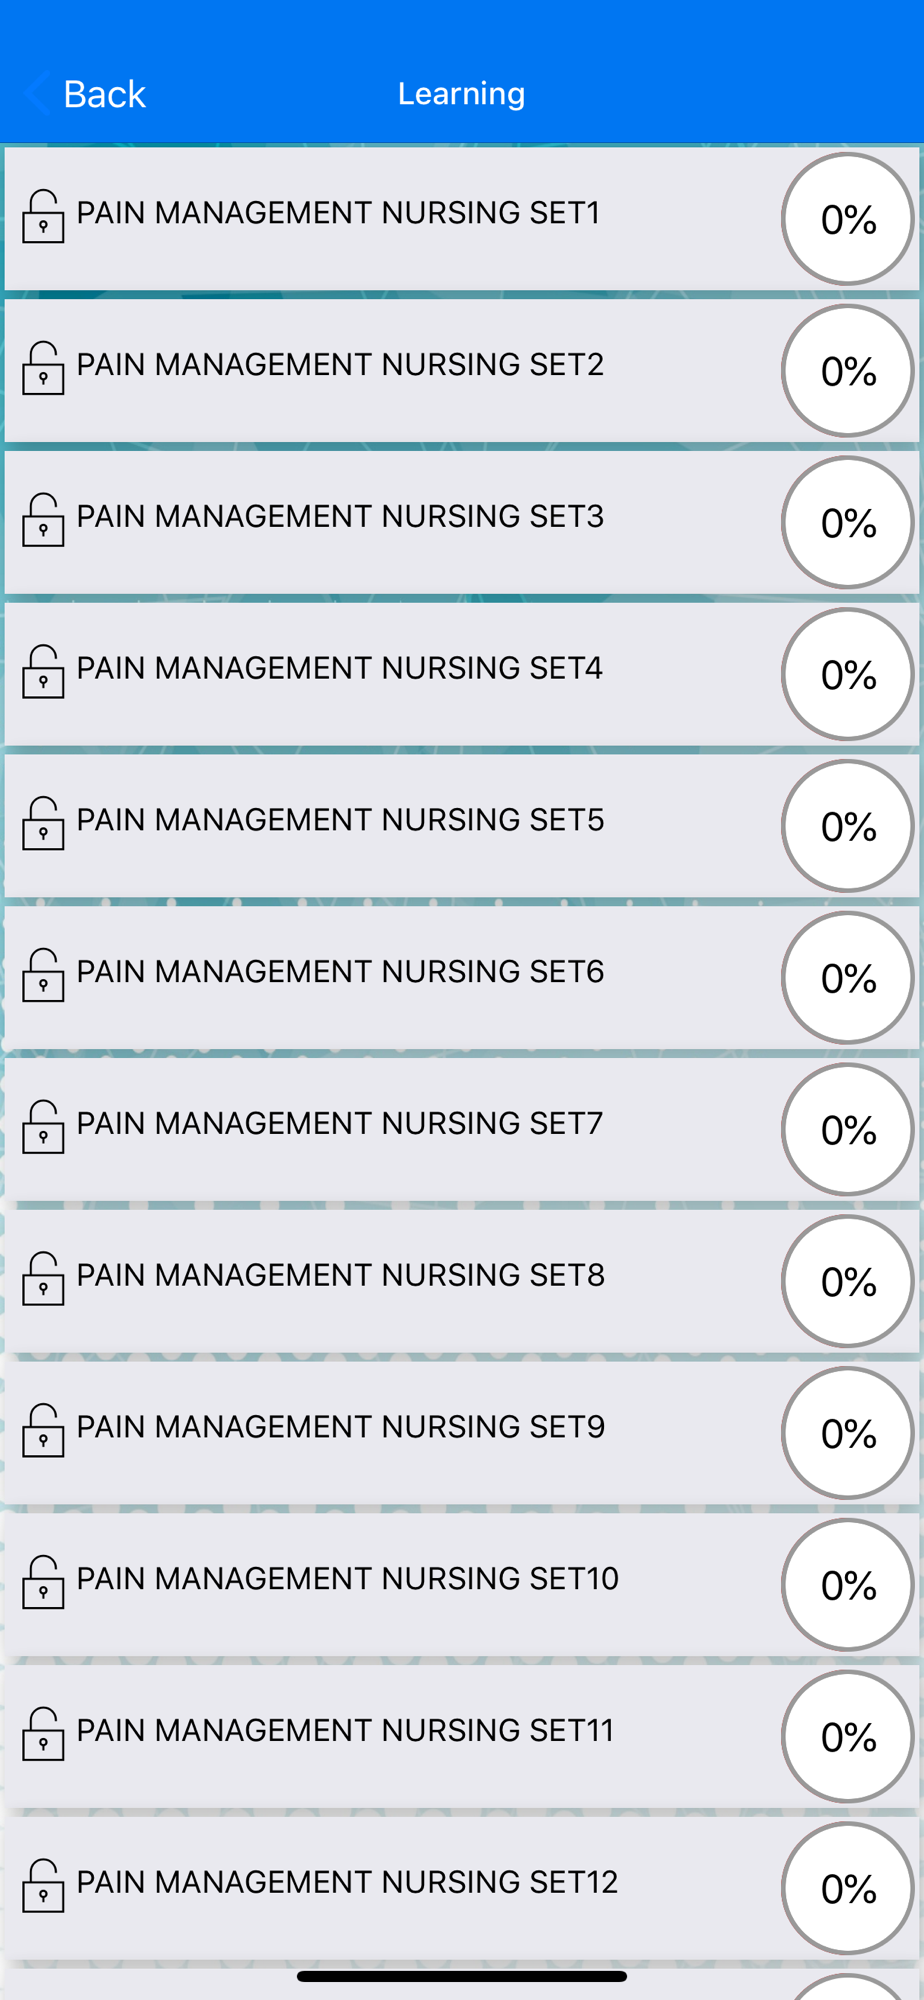Click the 0% progress circle for SET4
Viewport: 924px width, 2000px height.
847,674
